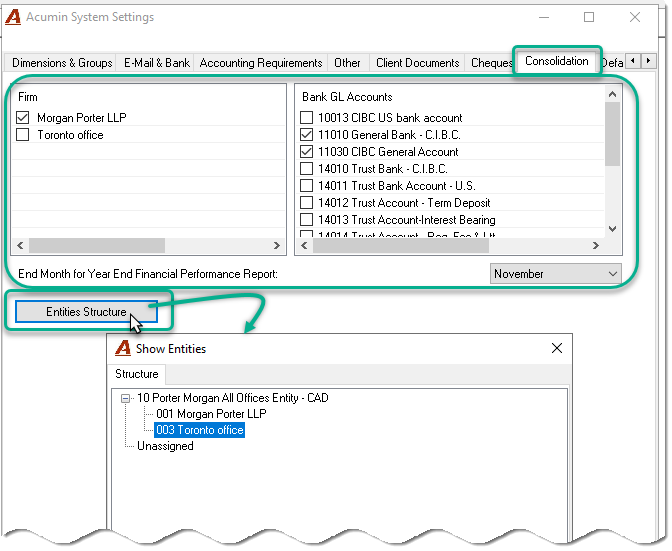Switch to the Dimensions & Groups tab
Image resolution: width=672 pixels, height=551 pixels.
[x=62, y=63]
